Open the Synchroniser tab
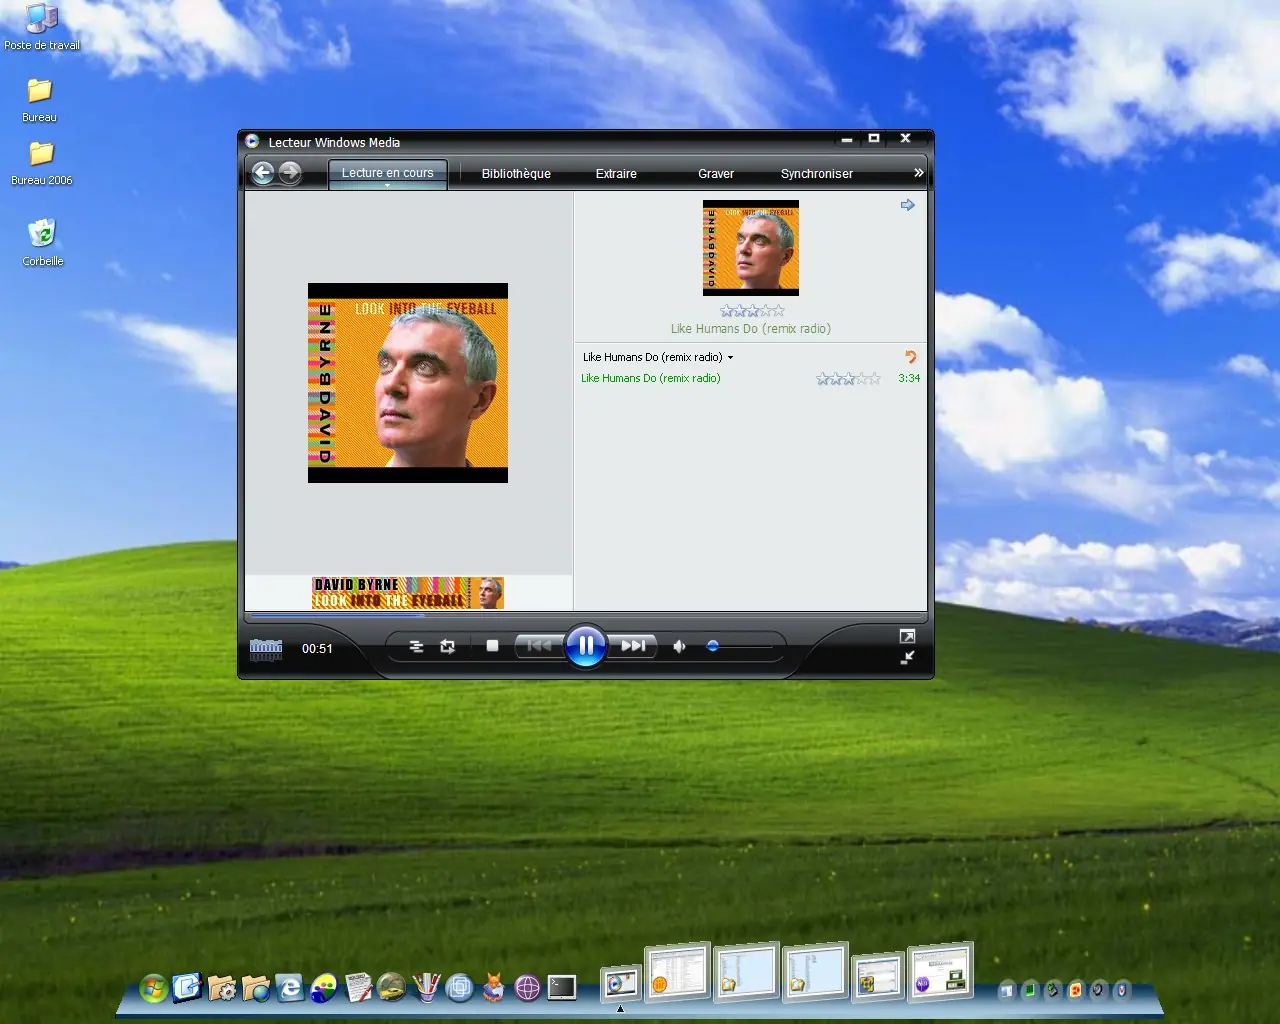The image size is (1280, 1024). point(817,174)
